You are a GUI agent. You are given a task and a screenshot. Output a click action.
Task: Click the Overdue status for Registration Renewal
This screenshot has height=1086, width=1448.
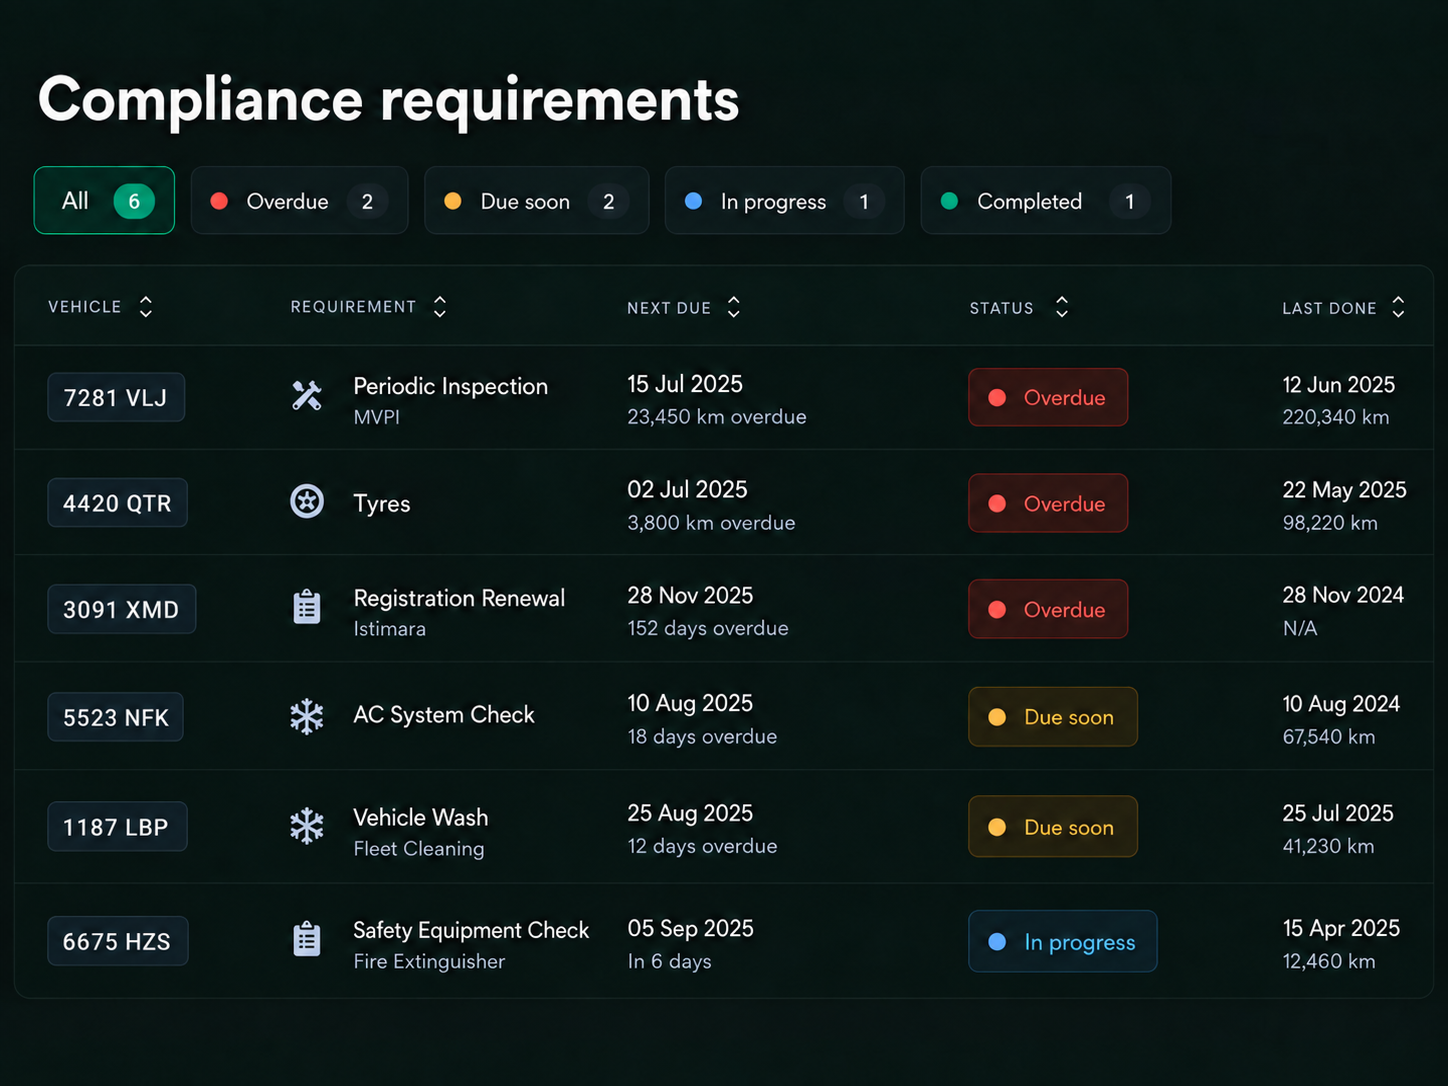1048,609
